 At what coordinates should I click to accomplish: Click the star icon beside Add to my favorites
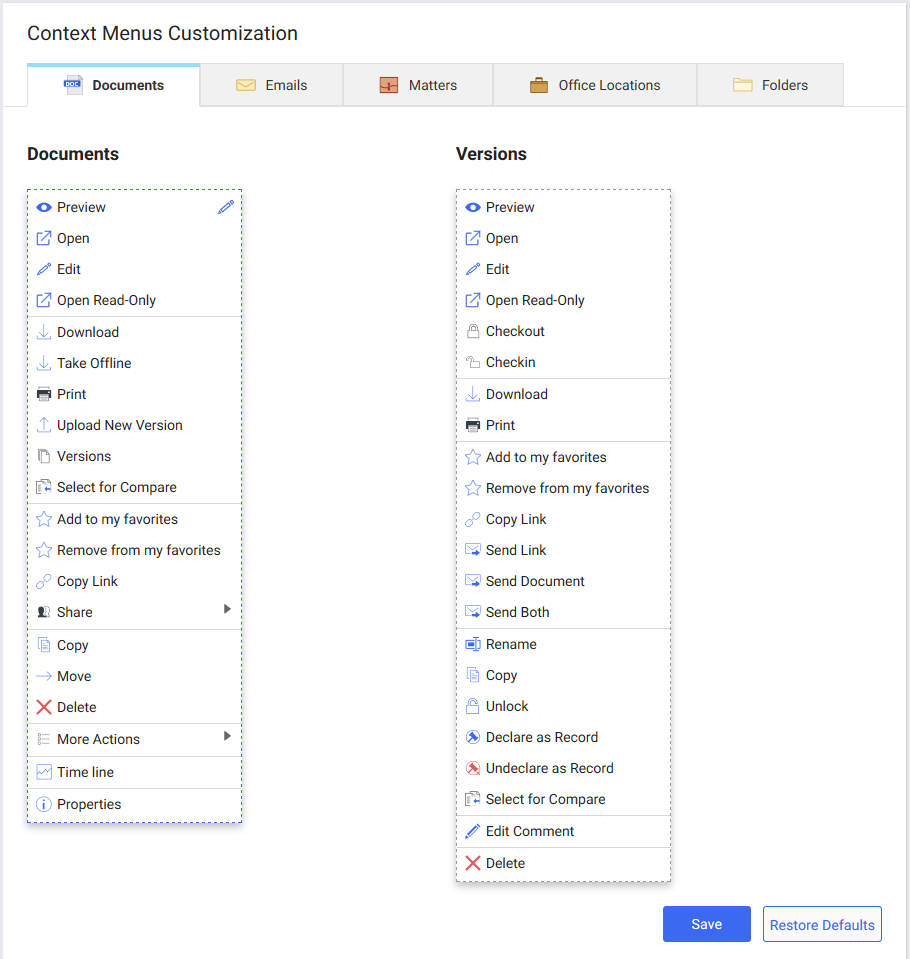tap(44, 518)
